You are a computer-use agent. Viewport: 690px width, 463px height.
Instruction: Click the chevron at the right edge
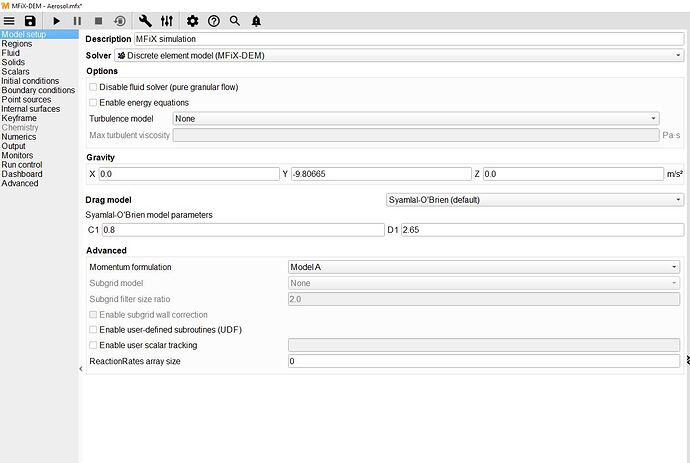pos(688,360)
